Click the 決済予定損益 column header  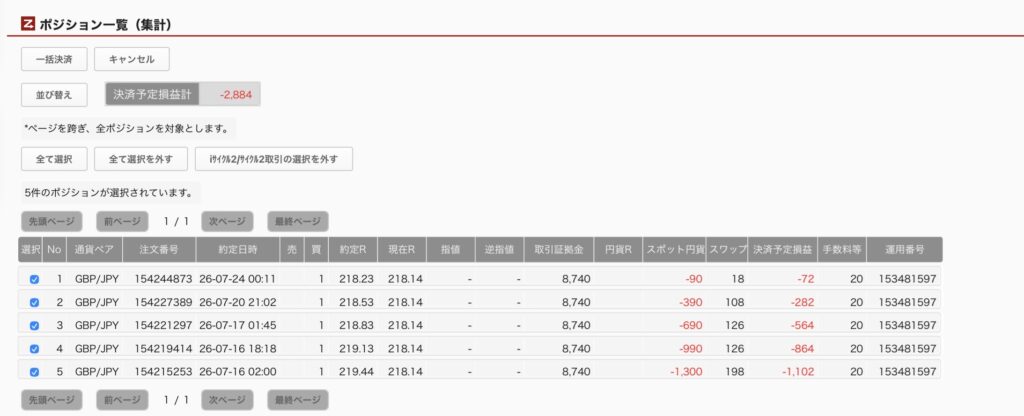coord(782,249)
